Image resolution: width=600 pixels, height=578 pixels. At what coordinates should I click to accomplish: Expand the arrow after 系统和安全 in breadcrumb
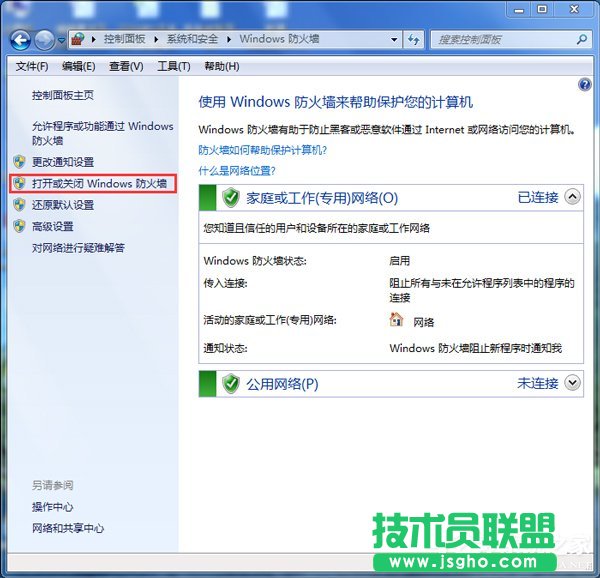click(x=229, y=39)
